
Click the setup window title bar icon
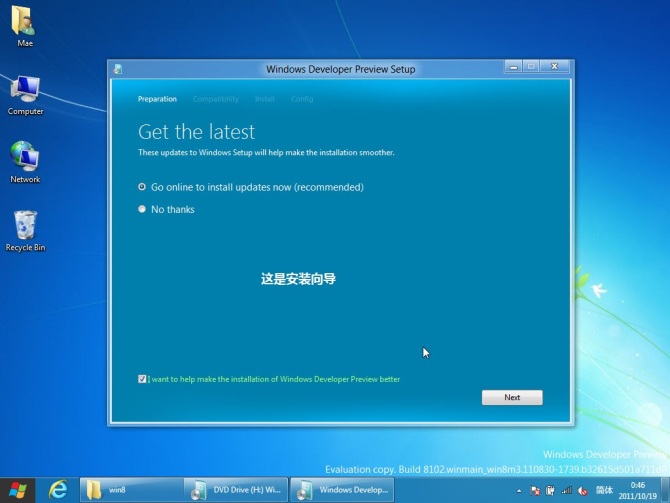(x=118, y=69)
